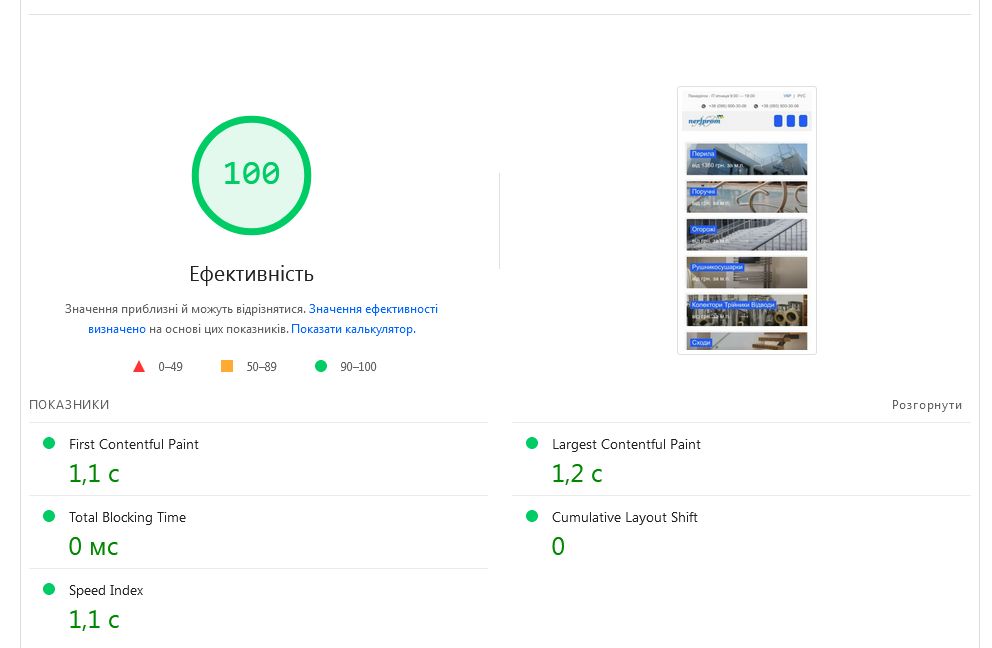Click the green dot beside First Contentful Paint

(49, 443)
